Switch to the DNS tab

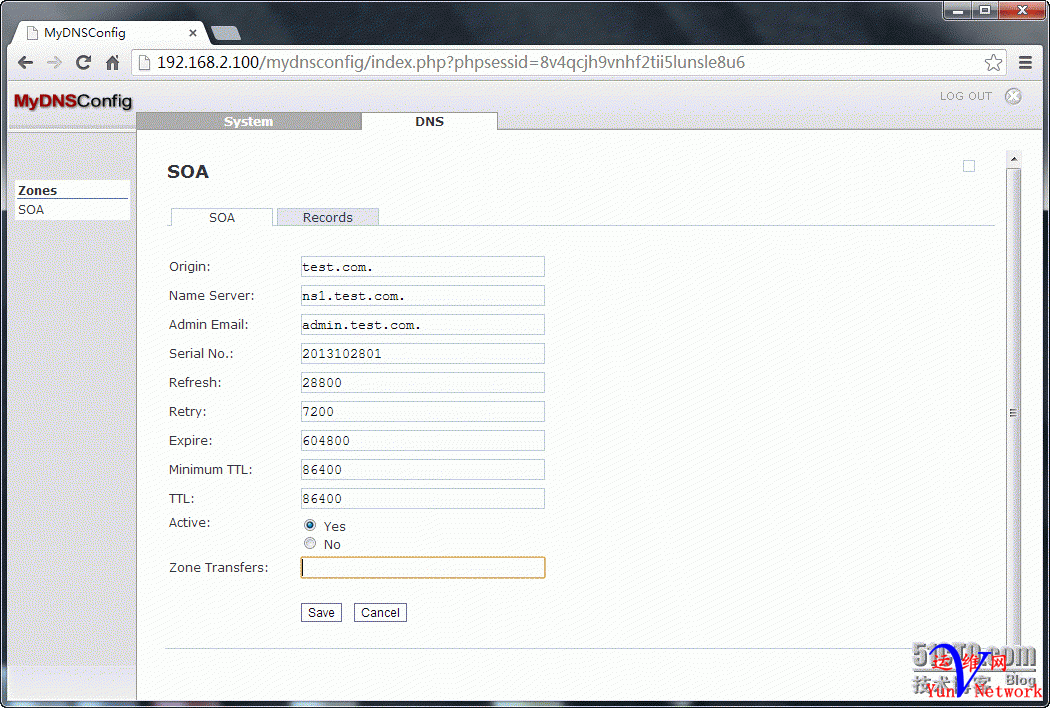pos(429,121)
